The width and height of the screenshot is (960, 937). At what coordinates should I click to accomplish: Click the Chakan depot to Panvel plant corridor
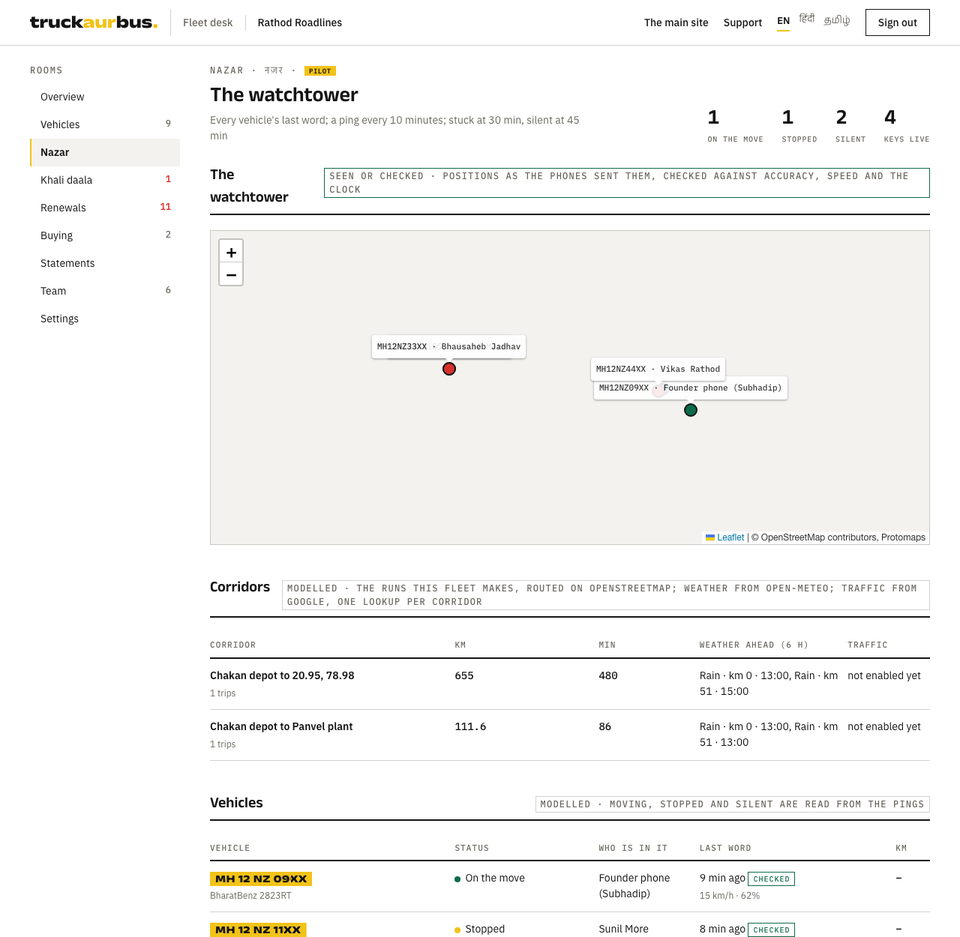click(x=281, y=726)
